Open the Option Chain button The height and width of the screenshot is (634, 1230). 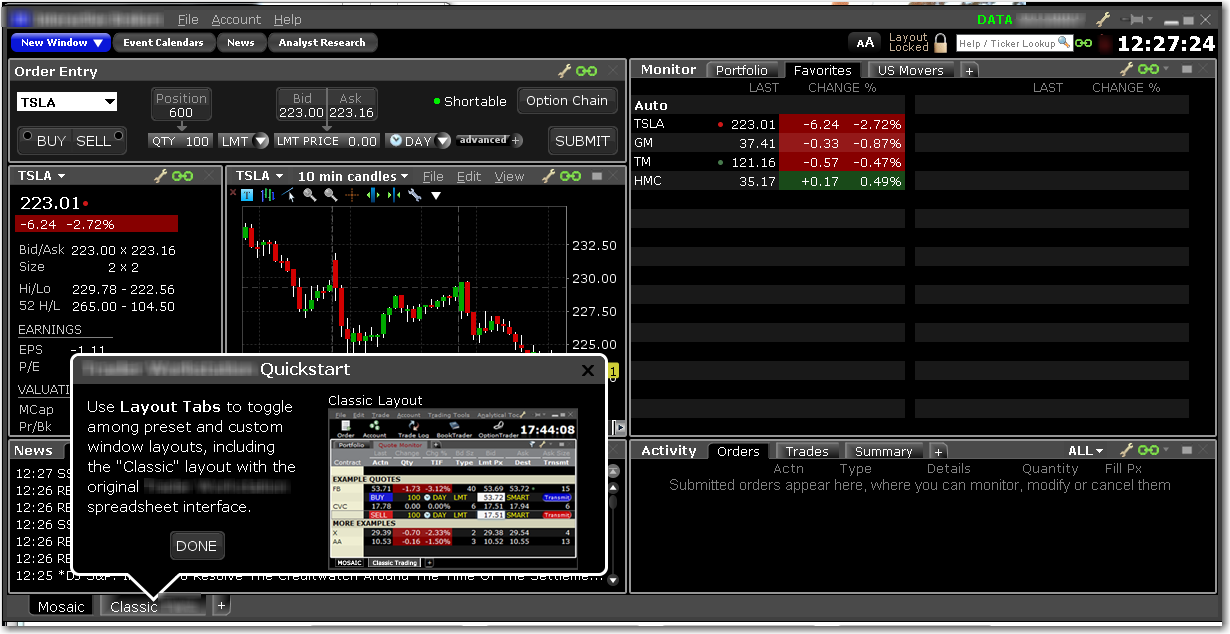[567, 101]
